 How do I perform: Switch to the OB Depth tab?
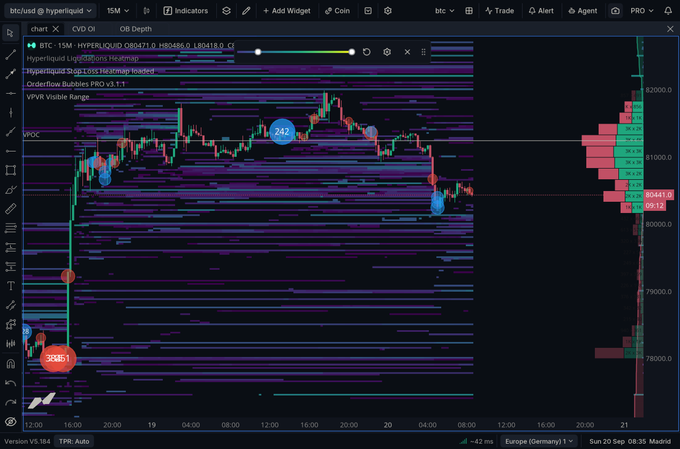[136, 29]
